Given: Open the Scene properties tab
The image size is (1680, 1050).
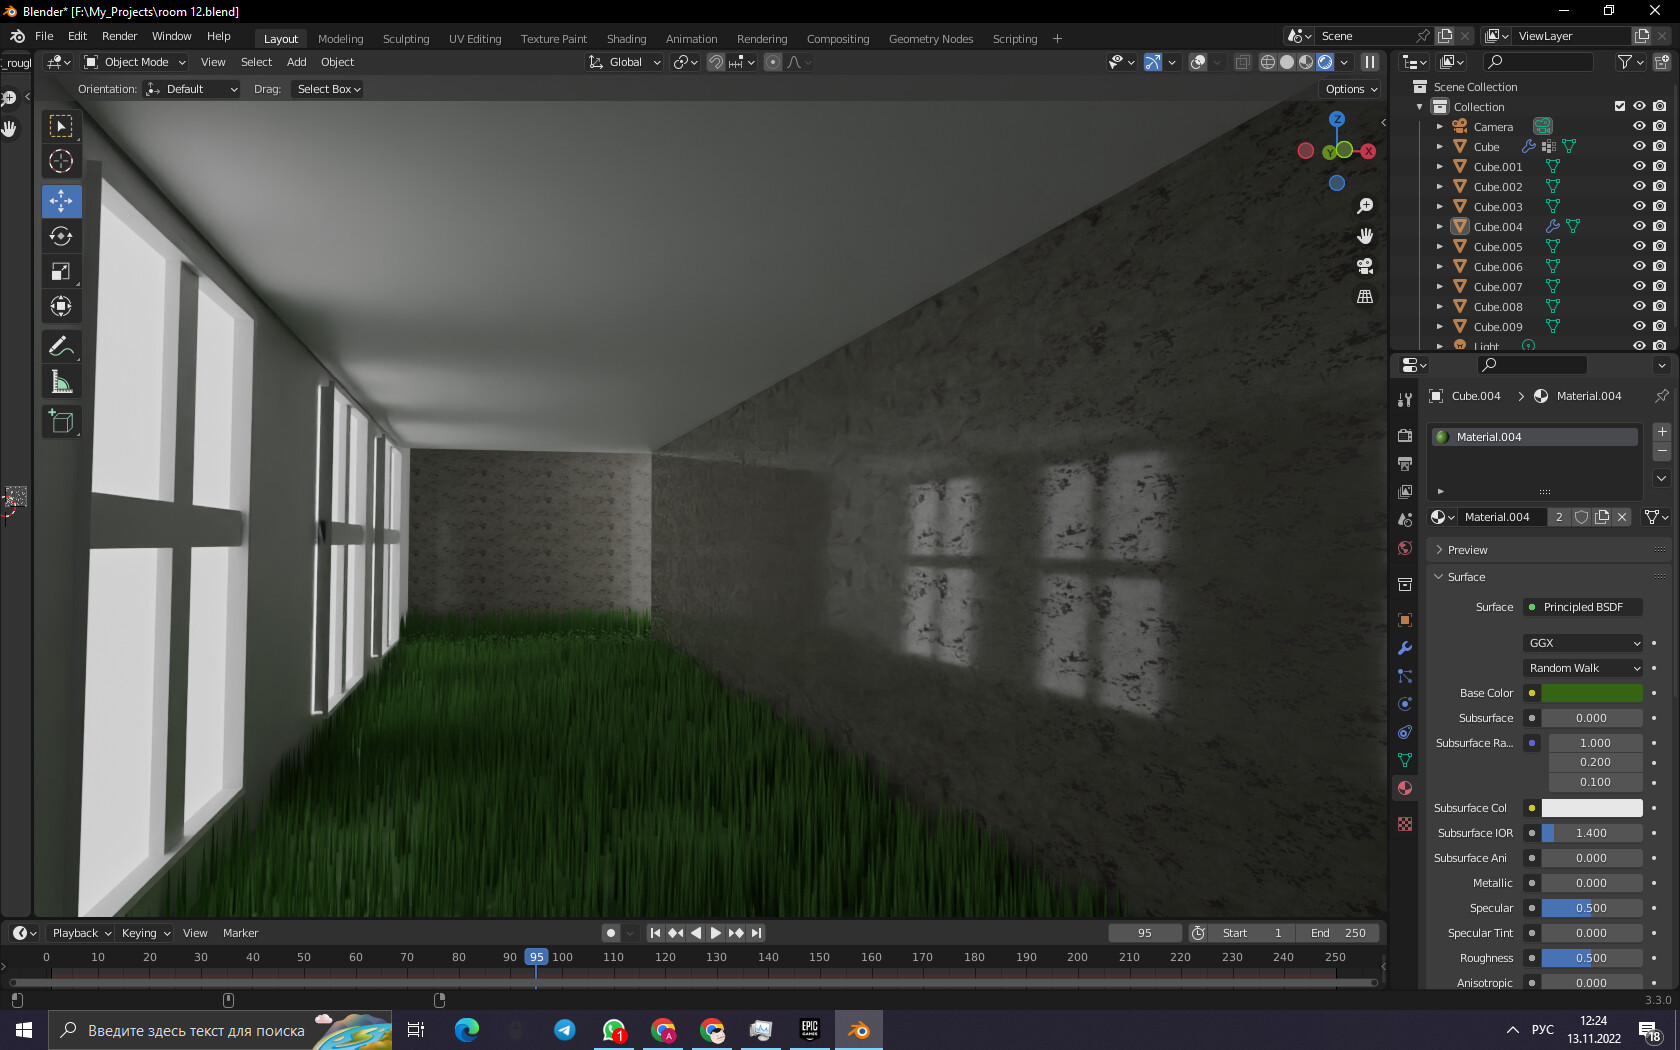Looking at the screenshot, I should click(x=1405, y=520).
